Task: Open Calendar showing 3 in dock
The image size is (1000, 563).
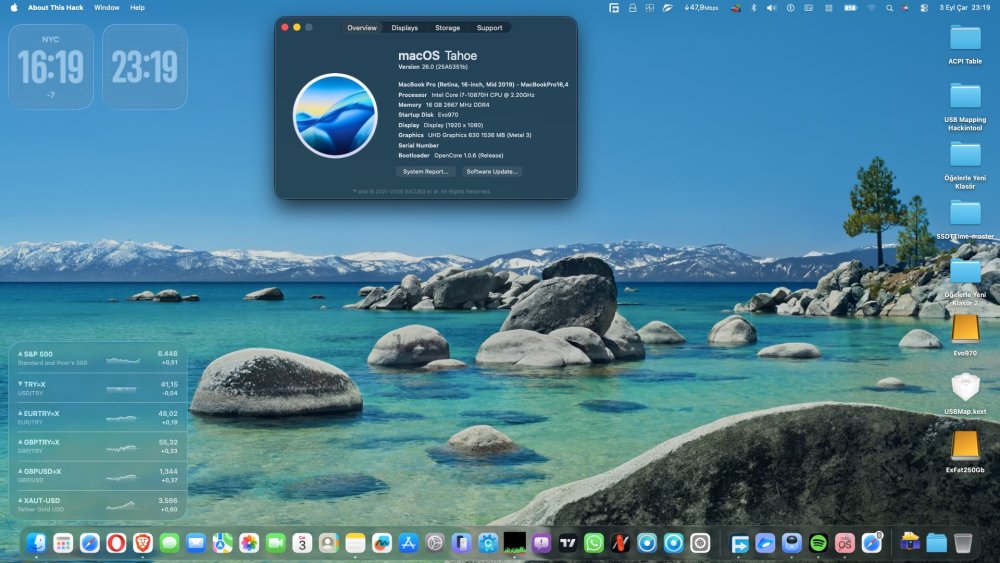Action: pos(302,543)
